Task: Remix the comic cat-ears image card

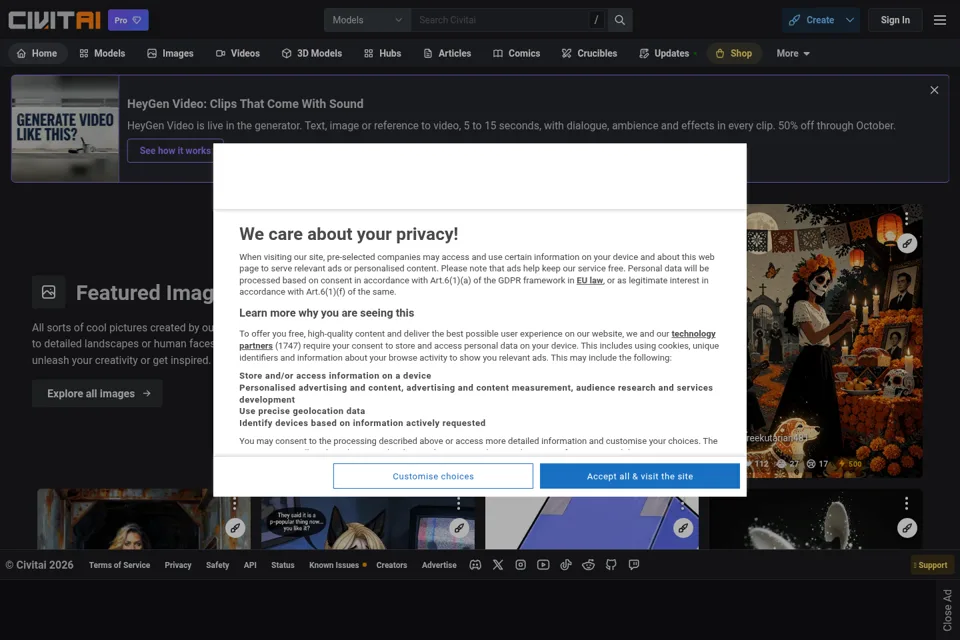Action: tap(459, 528)
